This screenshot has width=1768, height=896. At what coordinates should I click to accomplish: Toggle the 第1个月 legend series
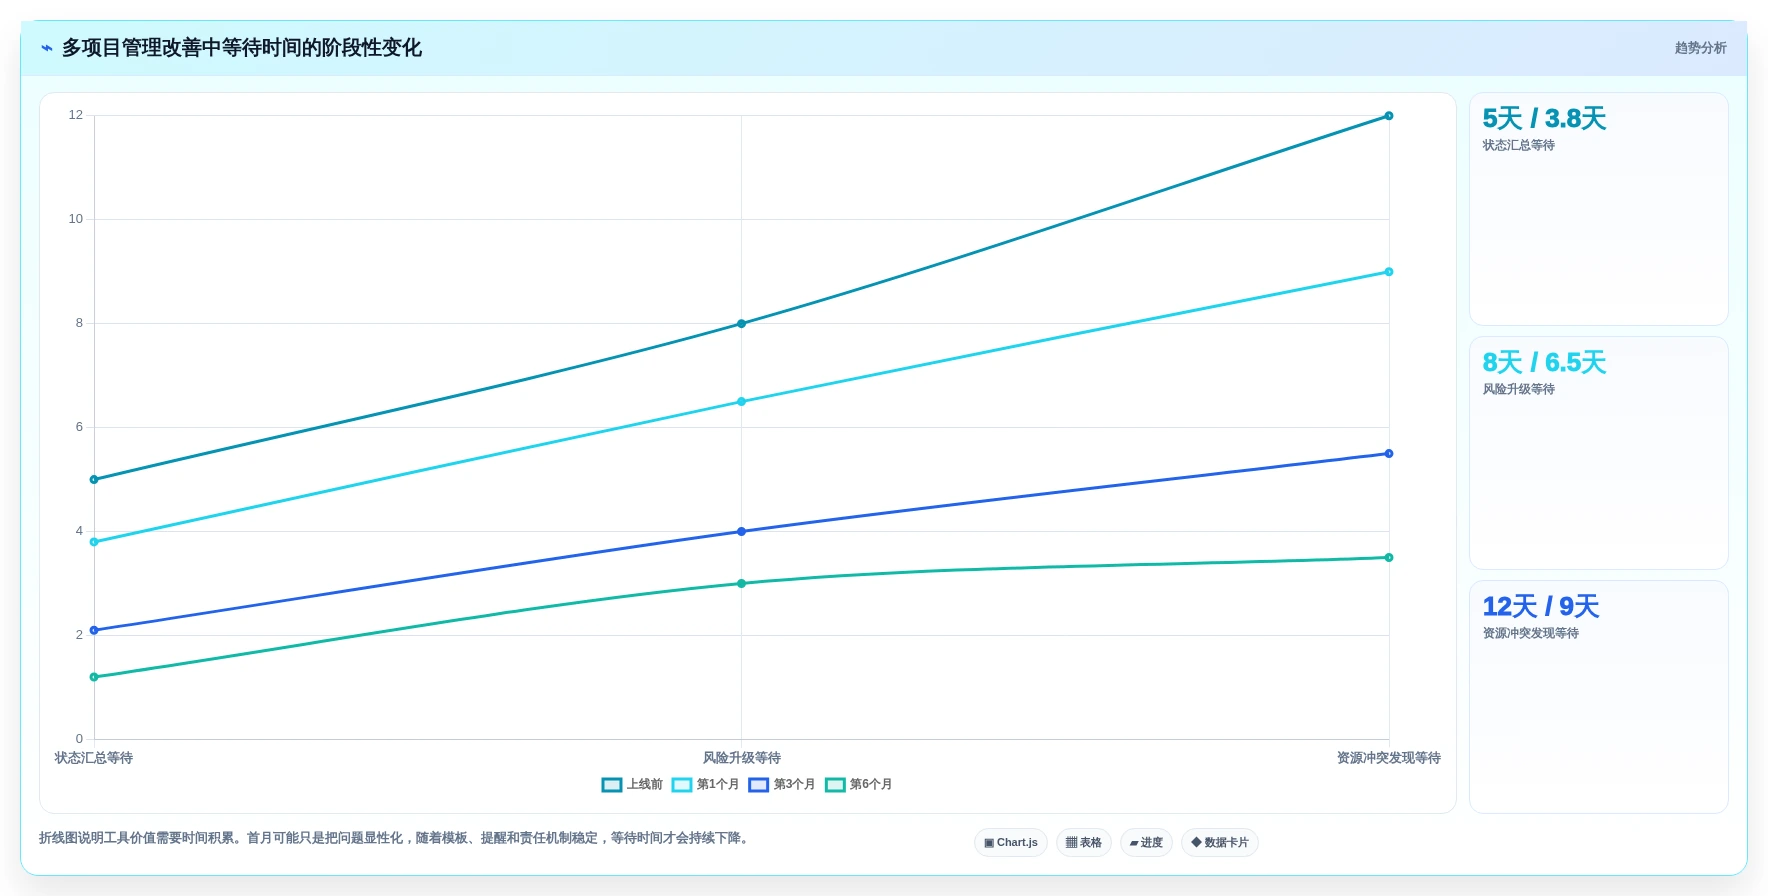point(705,785)
